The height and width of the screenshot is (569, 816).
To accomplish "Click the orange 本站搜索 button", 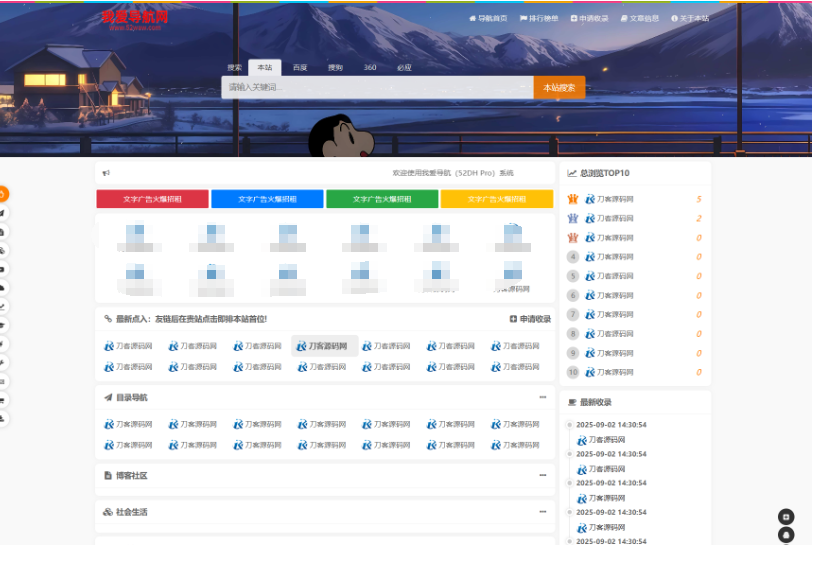I will coord(559,87).
